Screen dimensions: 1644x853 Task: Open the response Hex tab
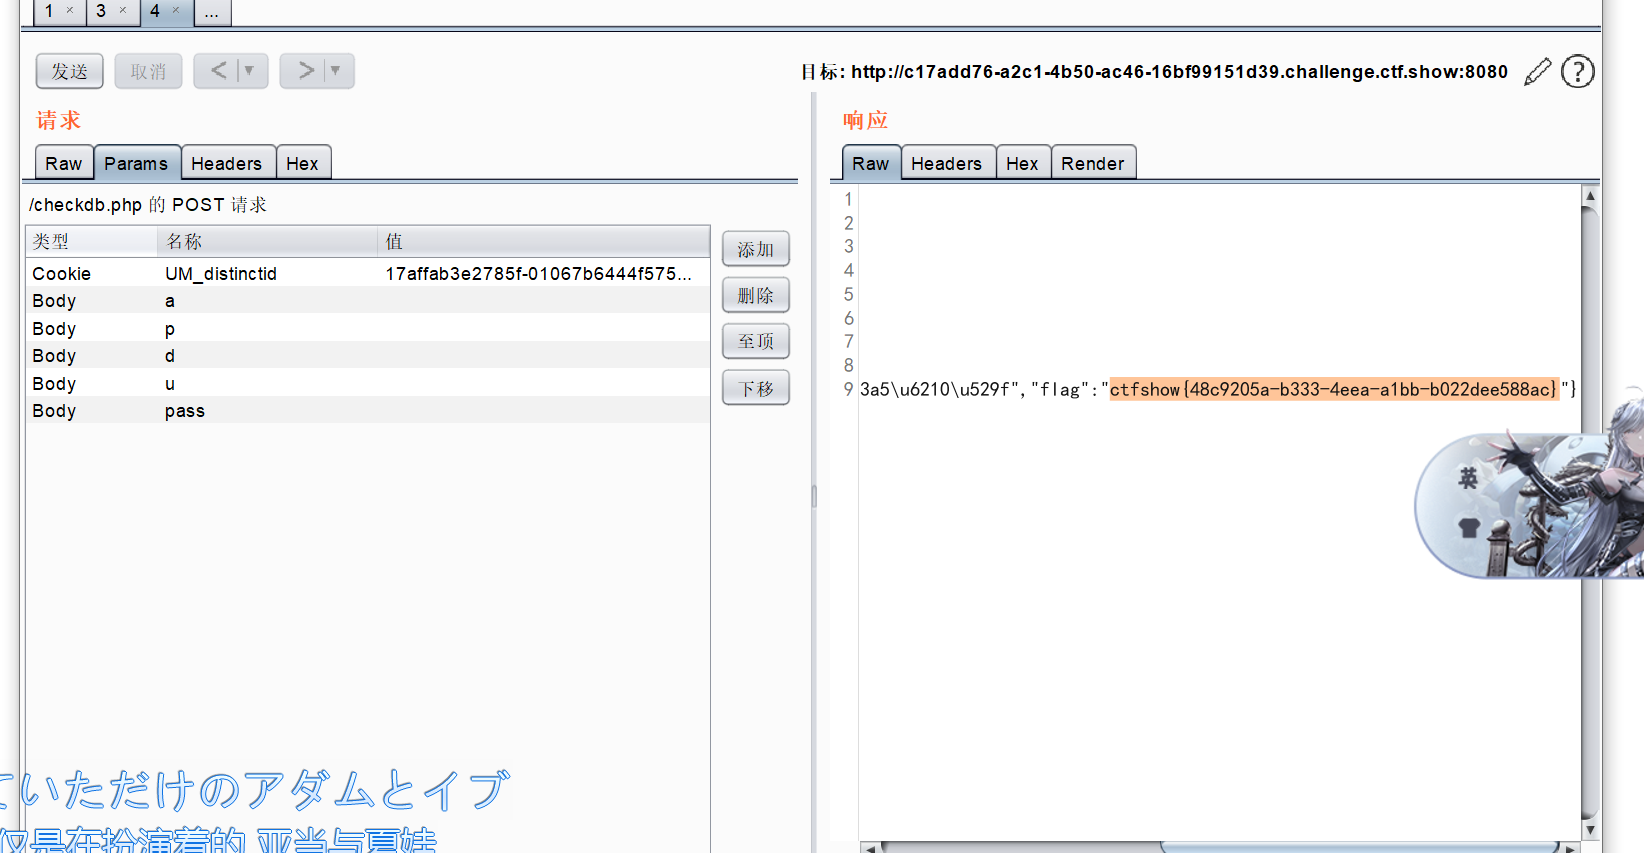1022,163
